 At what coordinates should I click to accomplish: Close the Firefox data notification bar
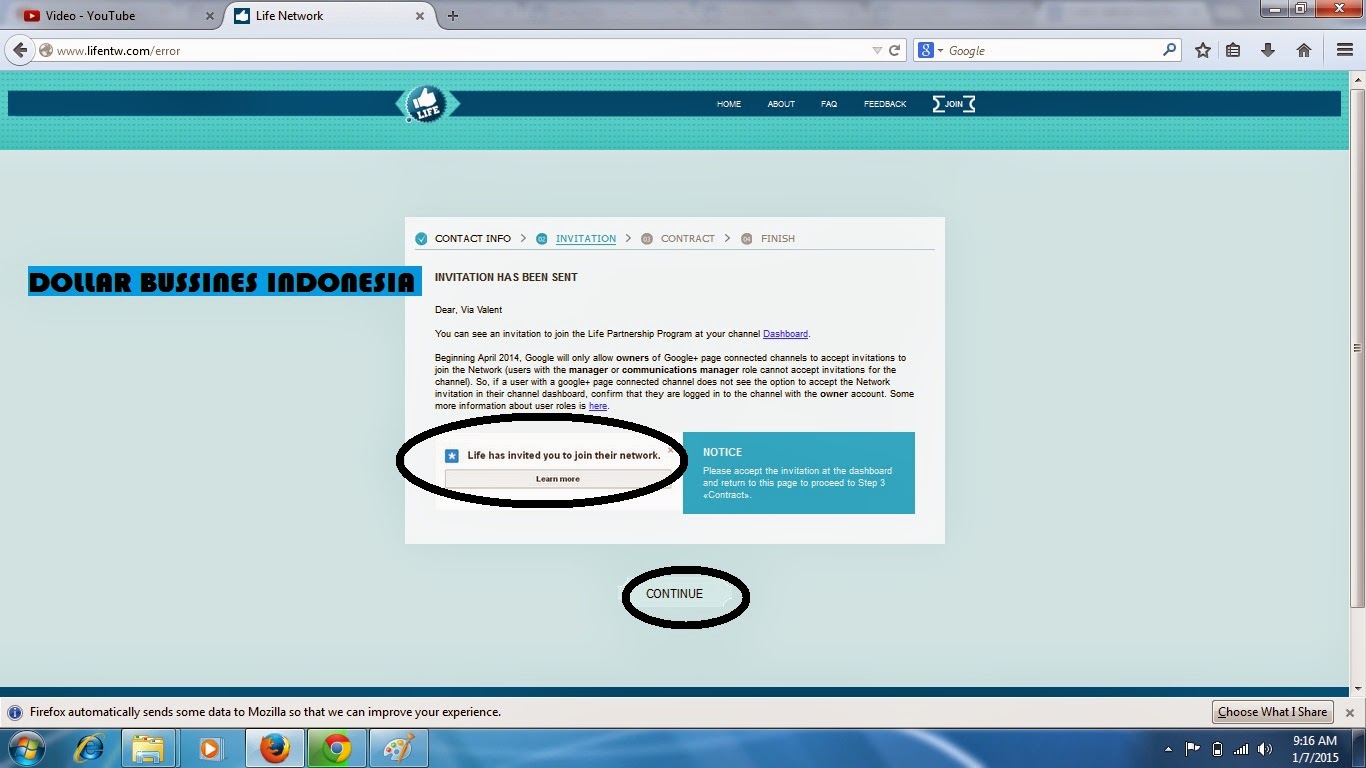coord(1349,713)
